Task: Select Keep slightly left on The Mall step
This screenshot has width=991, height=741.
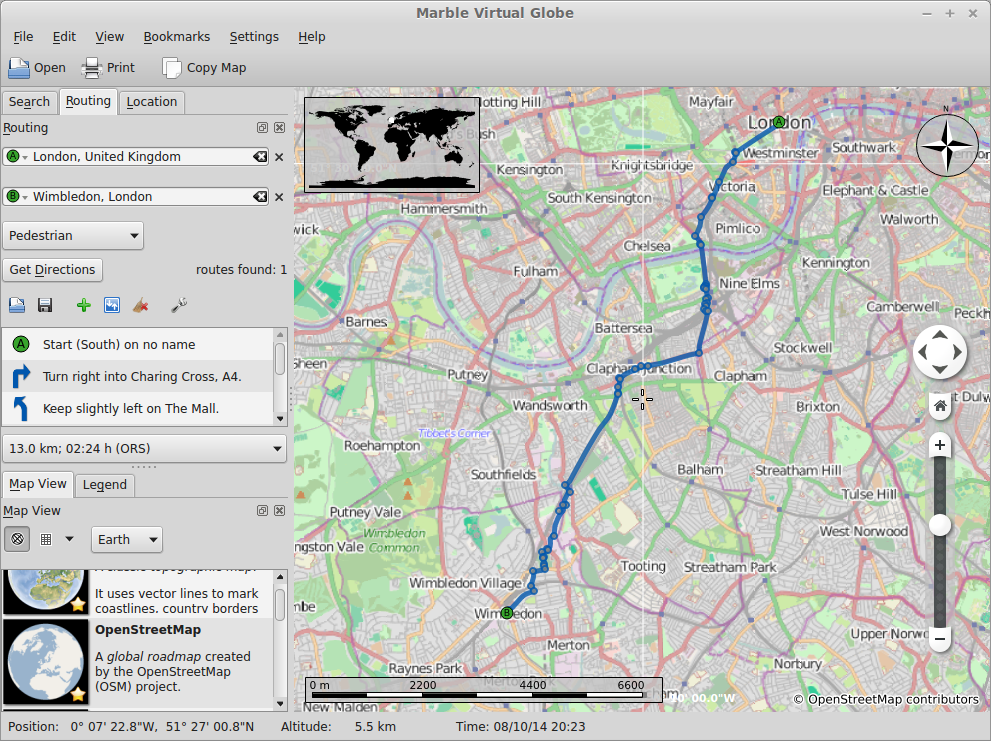Action: tap(138, 408)
